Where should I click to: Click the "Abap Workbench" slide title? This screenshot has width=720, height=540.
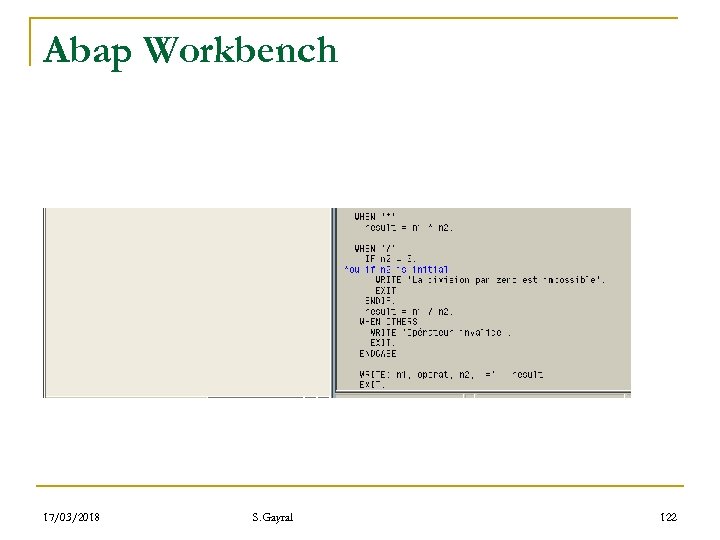[x=191, y=51]
